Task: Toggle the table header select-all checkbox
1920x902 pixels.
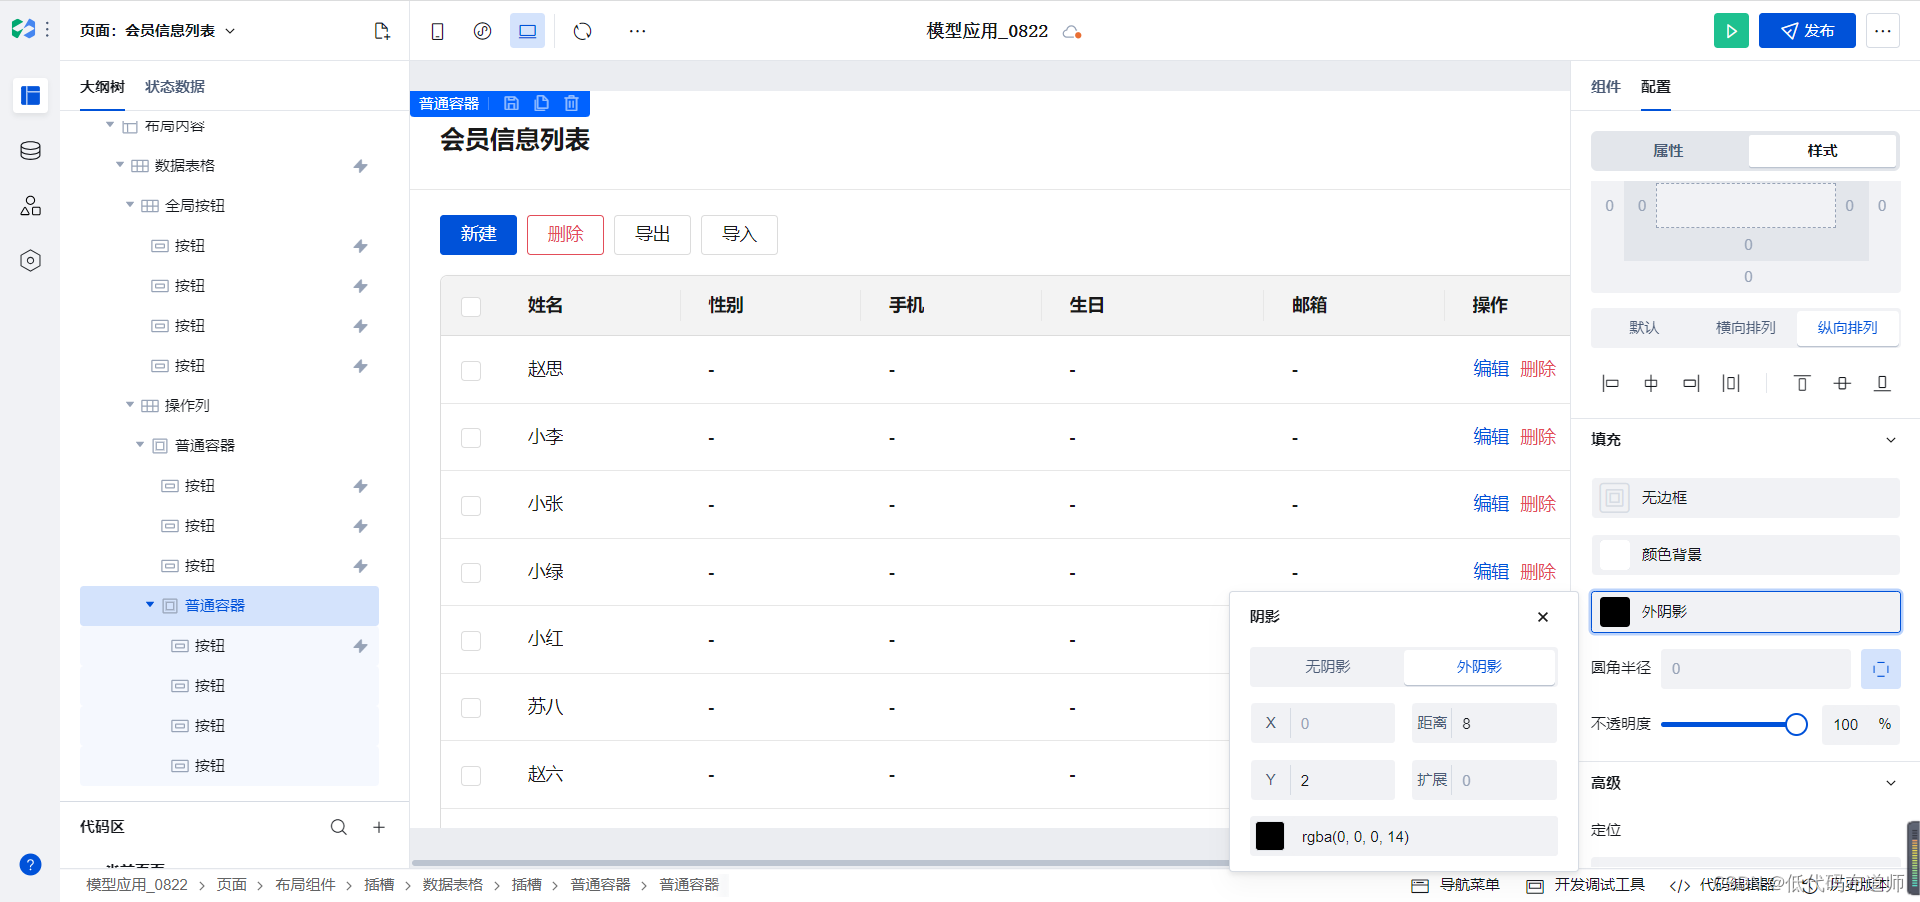Action: 471,306
